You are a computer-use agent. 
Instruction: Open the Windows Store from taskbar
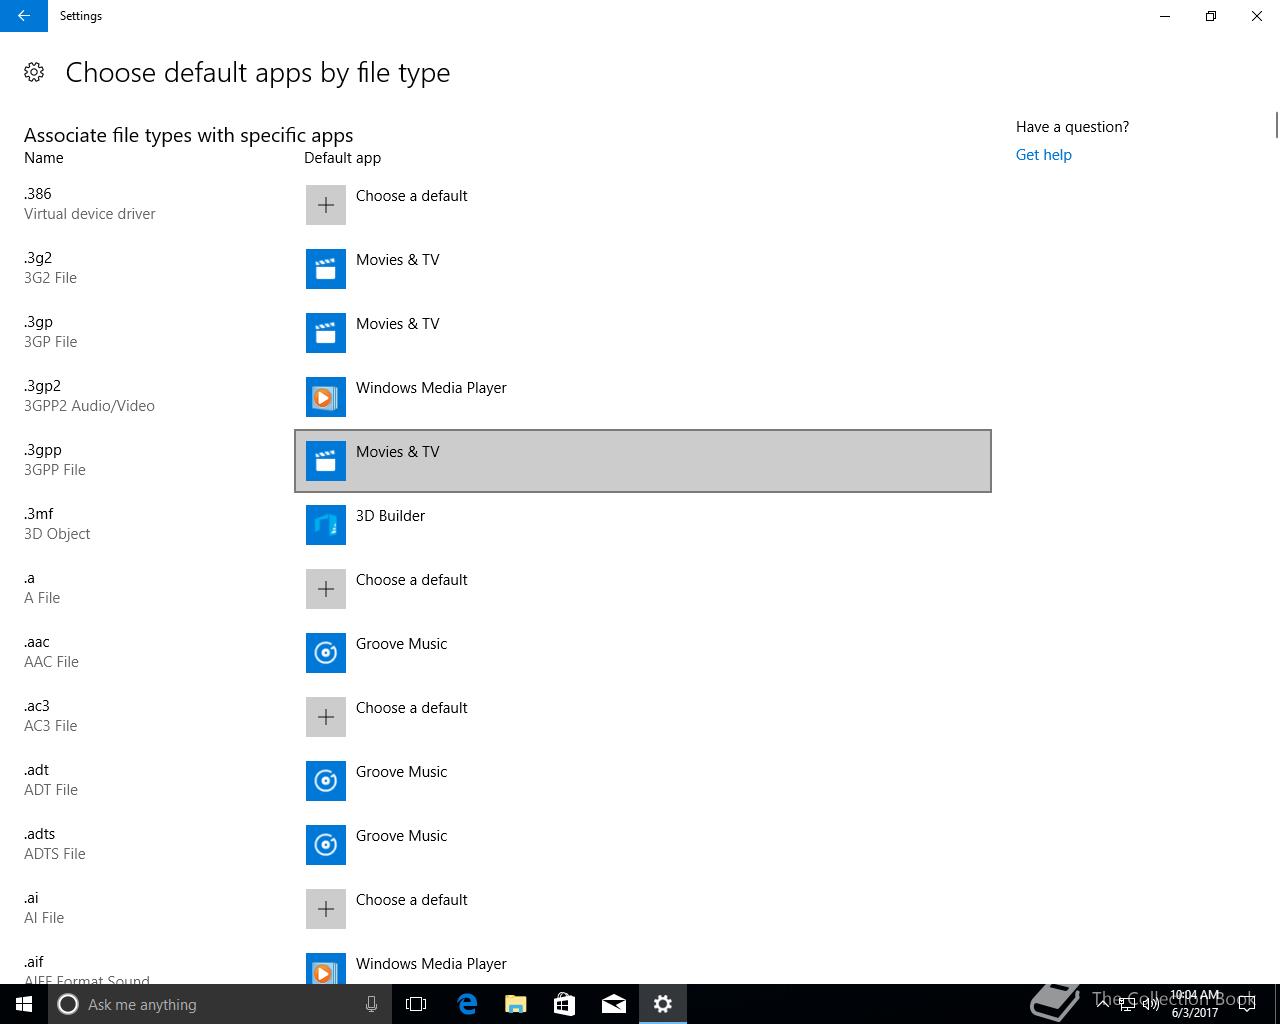pos(564,1004)
